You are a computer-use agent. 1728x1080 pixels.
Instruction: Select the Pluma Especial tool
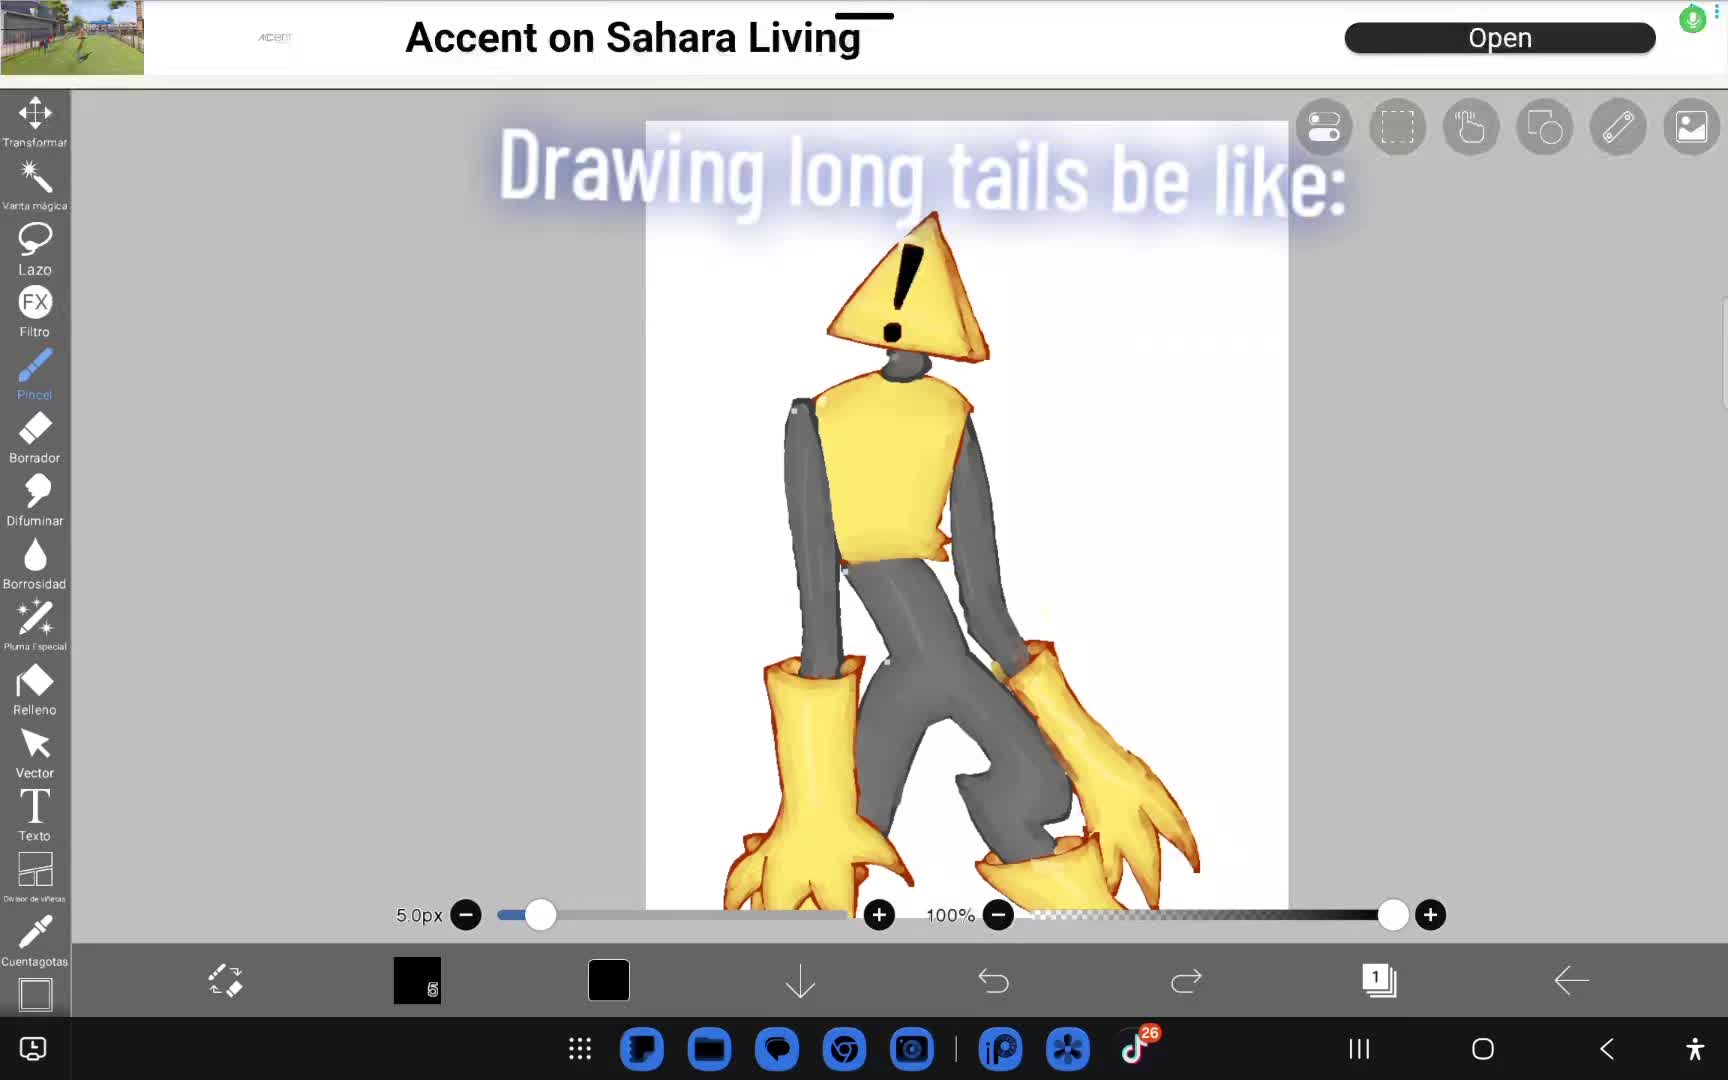tap(35, 626)
